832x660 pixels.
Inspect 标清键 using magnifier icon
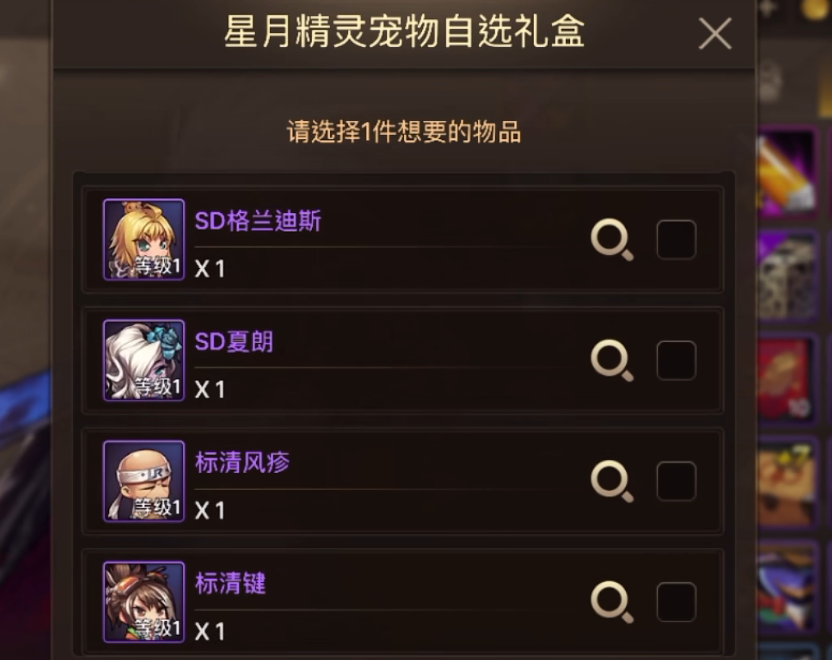coord(612,602)
